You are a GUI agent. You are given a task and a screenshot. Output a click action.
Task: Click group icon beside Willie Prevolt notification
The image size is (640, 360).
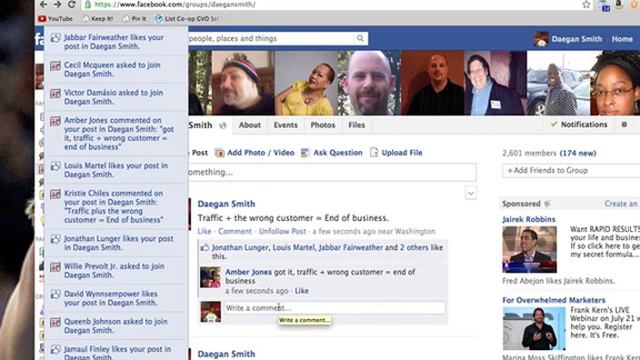pyautogui.click(x=56, y=267)
